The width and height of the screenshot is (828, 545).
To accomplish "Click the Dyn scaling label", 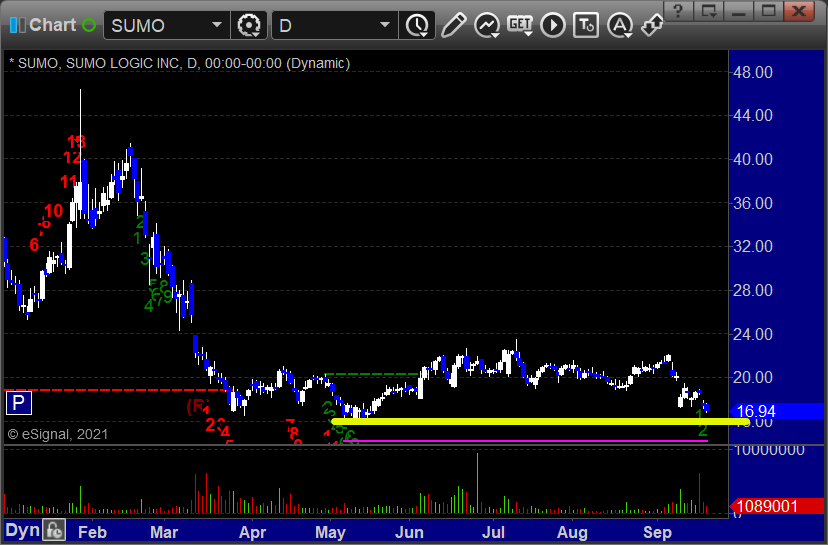I will click(x=23, y=530).
